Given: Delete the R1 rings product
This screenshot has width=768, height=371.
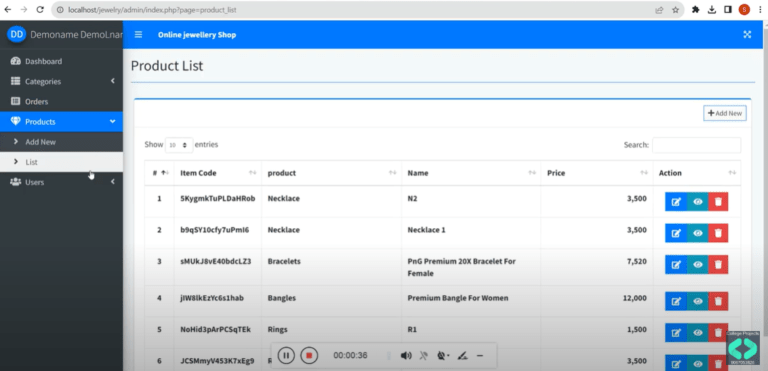Looking at the screenshot, I should tap(718, 333).
